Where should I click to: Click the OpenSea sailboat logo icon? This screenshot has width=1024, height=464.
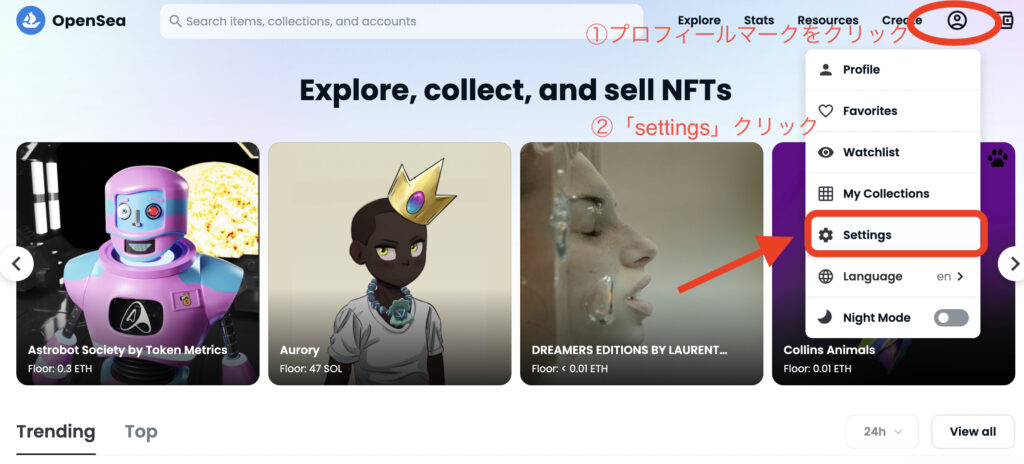31,21
